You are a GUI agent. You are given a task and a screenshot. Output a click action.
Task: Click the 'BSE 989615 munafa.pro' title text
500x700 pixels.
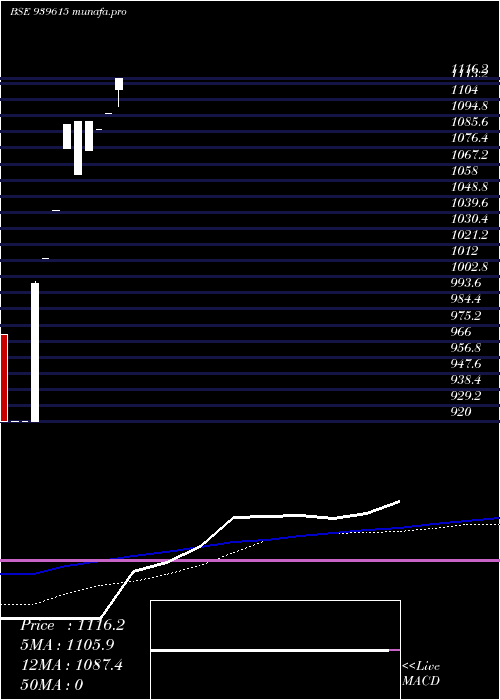pyautogui.click(x=68, y=12)
